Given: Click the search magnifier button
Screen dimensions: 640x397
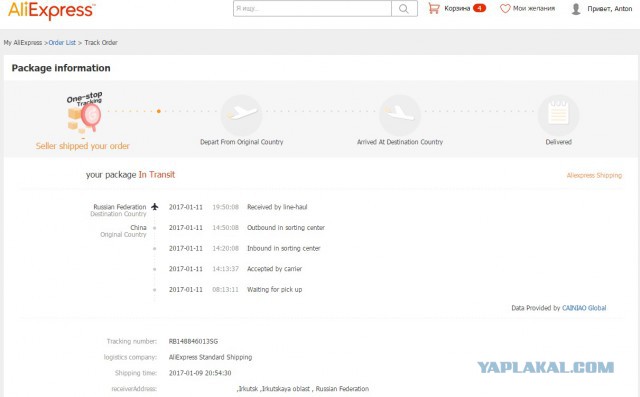Looking at the screenshot, I should (x=404, y=9).
